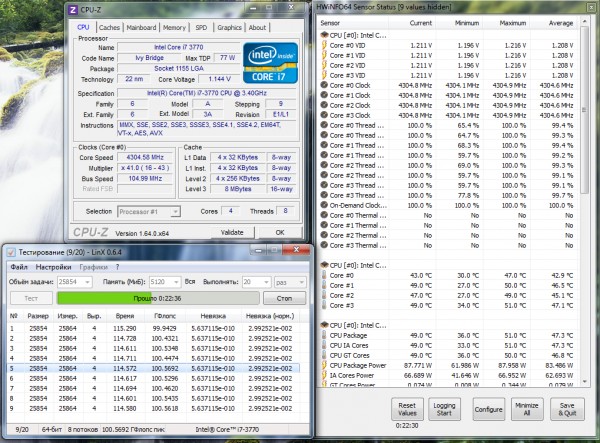The image size is (600, 443).
Task: Open the 'раз' units dropdown
Action: pyautogui.click(x=290, y=282)
